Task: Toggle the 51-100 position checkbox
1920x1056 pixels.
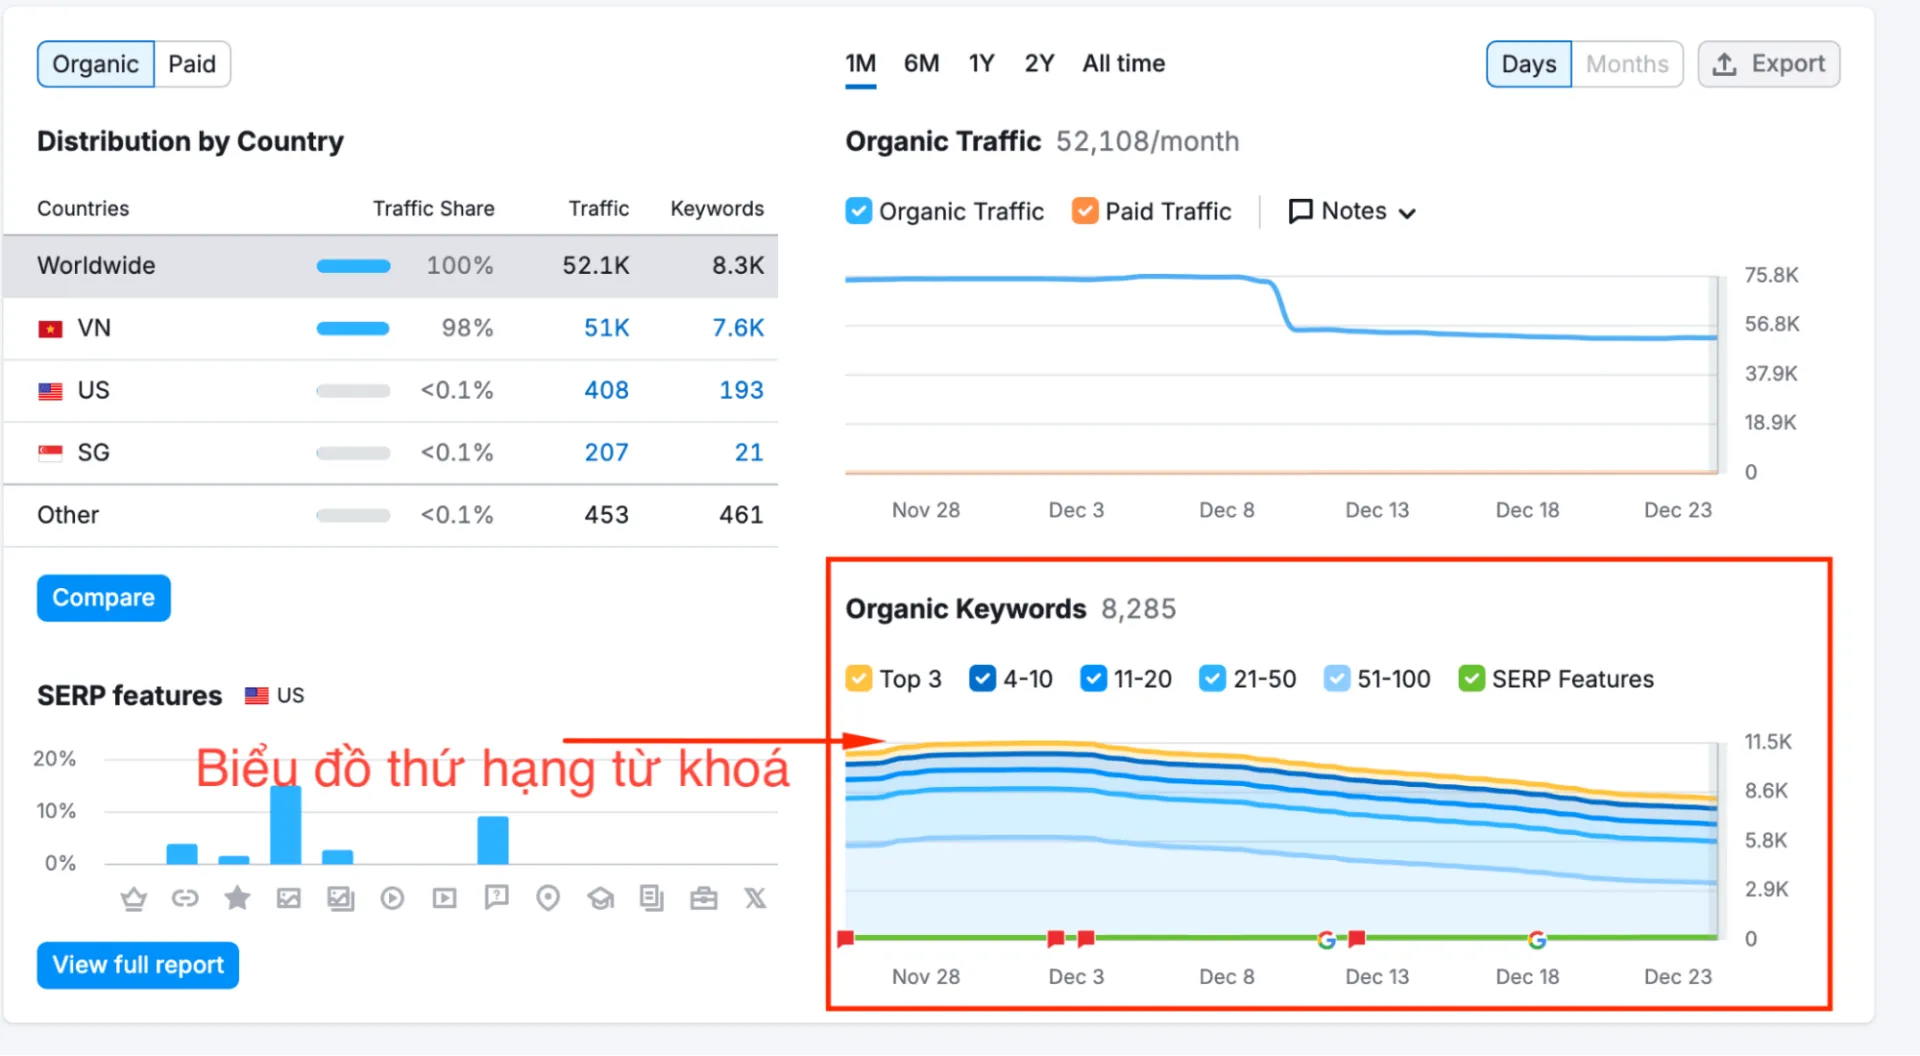Action: [1336, 678]
